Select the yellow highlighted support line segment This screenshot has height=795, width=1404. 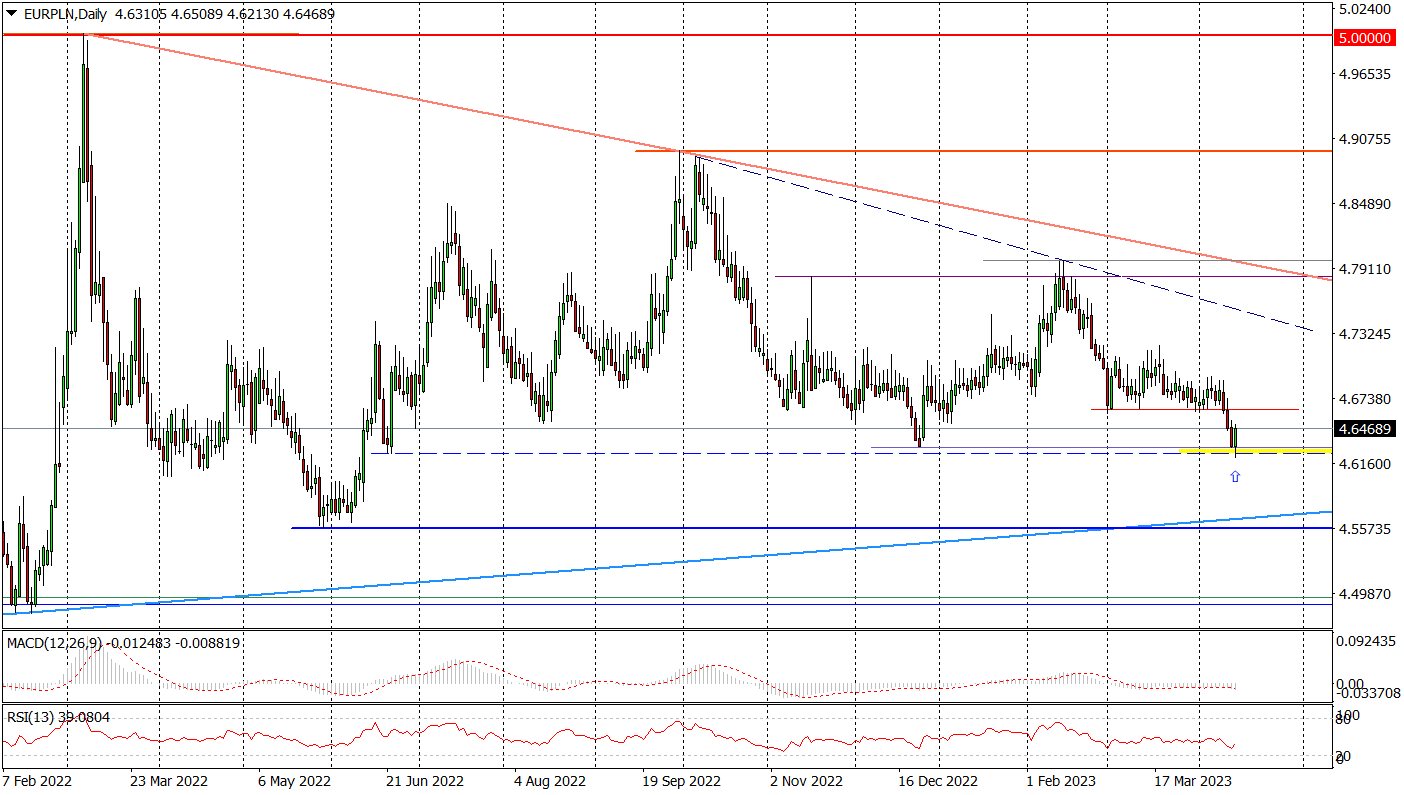1256,452
